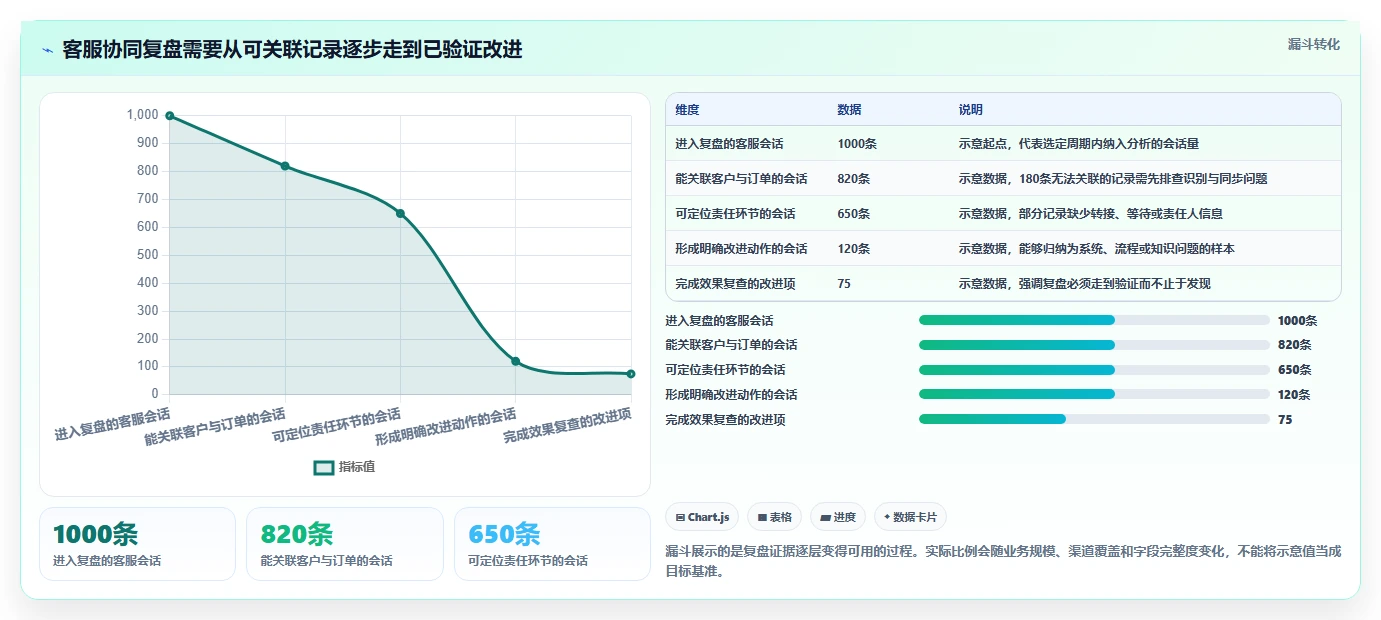Click the 说明 table column header

click(970, 110)
